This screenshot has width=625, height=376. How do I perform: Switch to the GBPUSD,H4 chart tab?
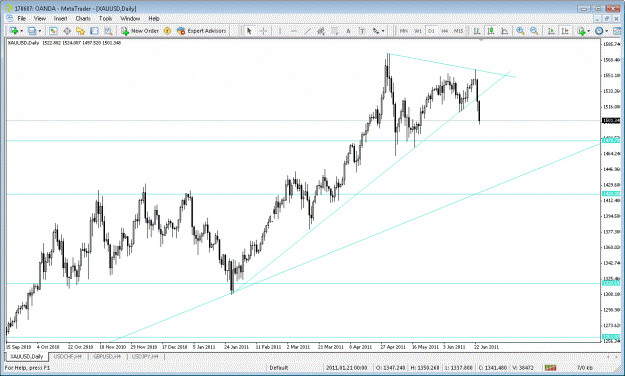pyautogui.click(x=107, y=356)
